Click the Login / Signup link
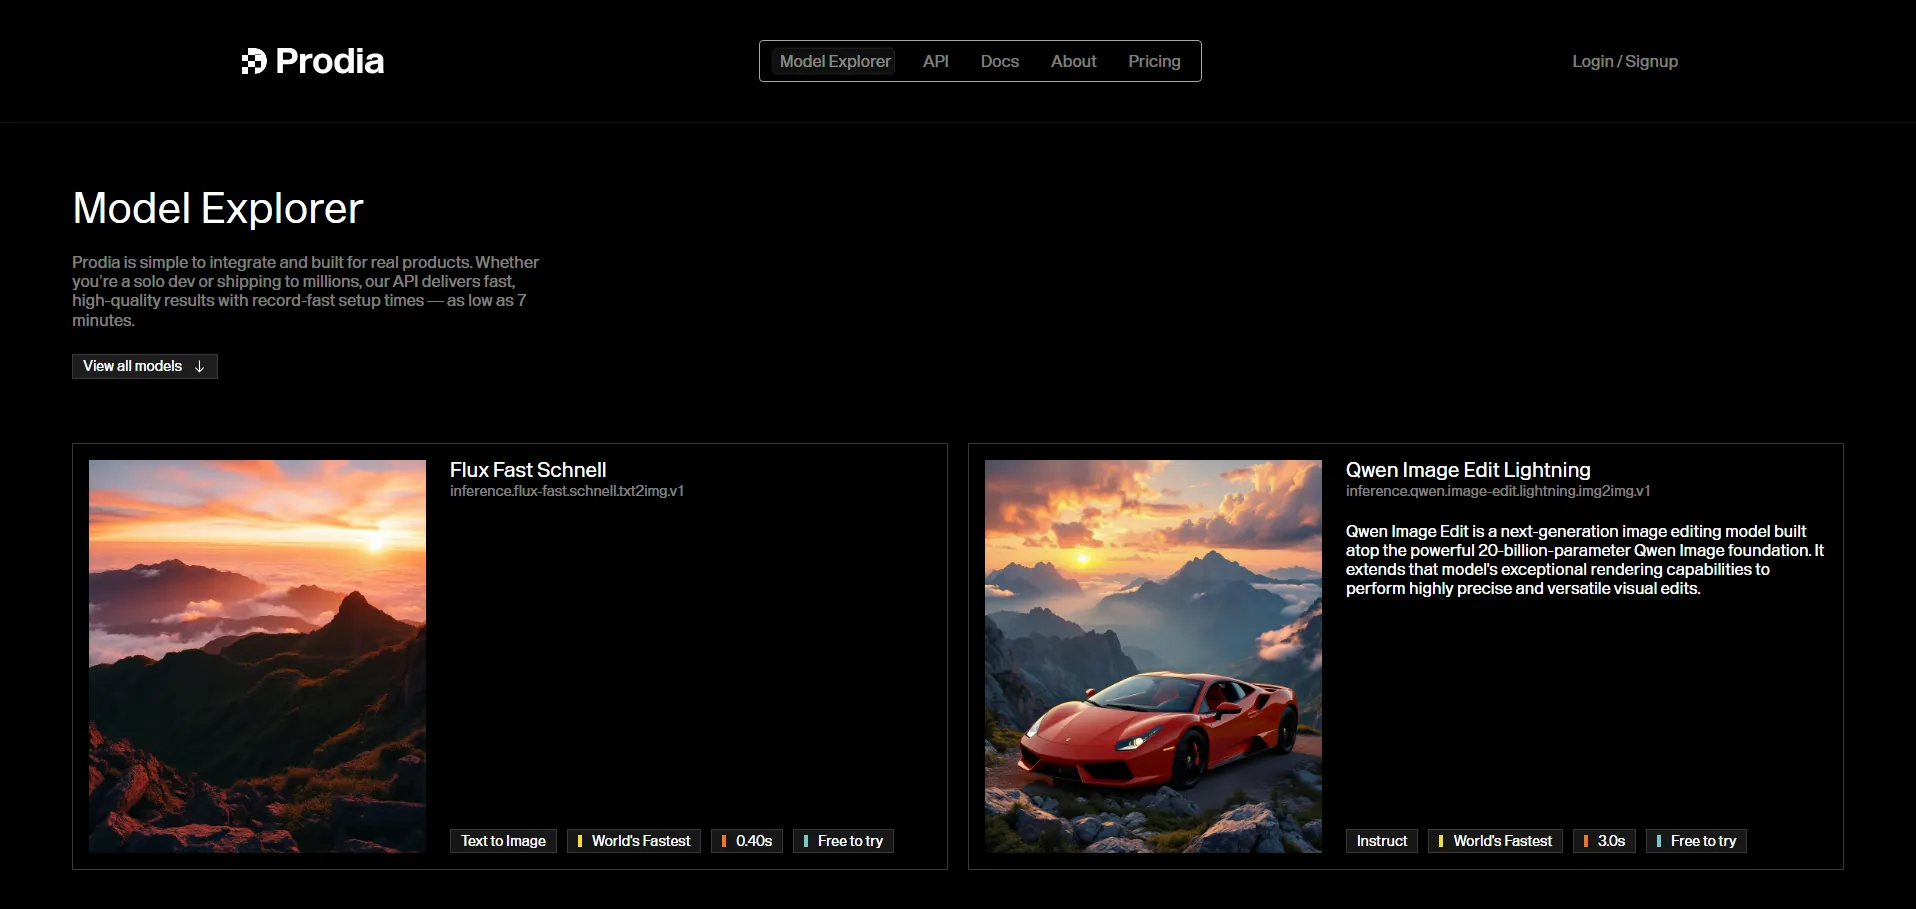The height and width of the screenshot is (909, 1916). [x=1624, y=62]
